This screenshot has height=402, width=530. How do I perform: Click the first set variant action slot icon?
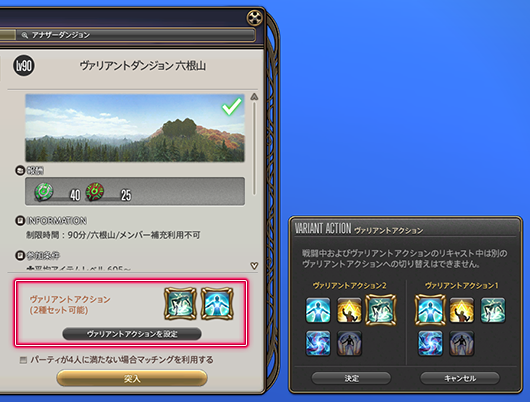[180, 304]
